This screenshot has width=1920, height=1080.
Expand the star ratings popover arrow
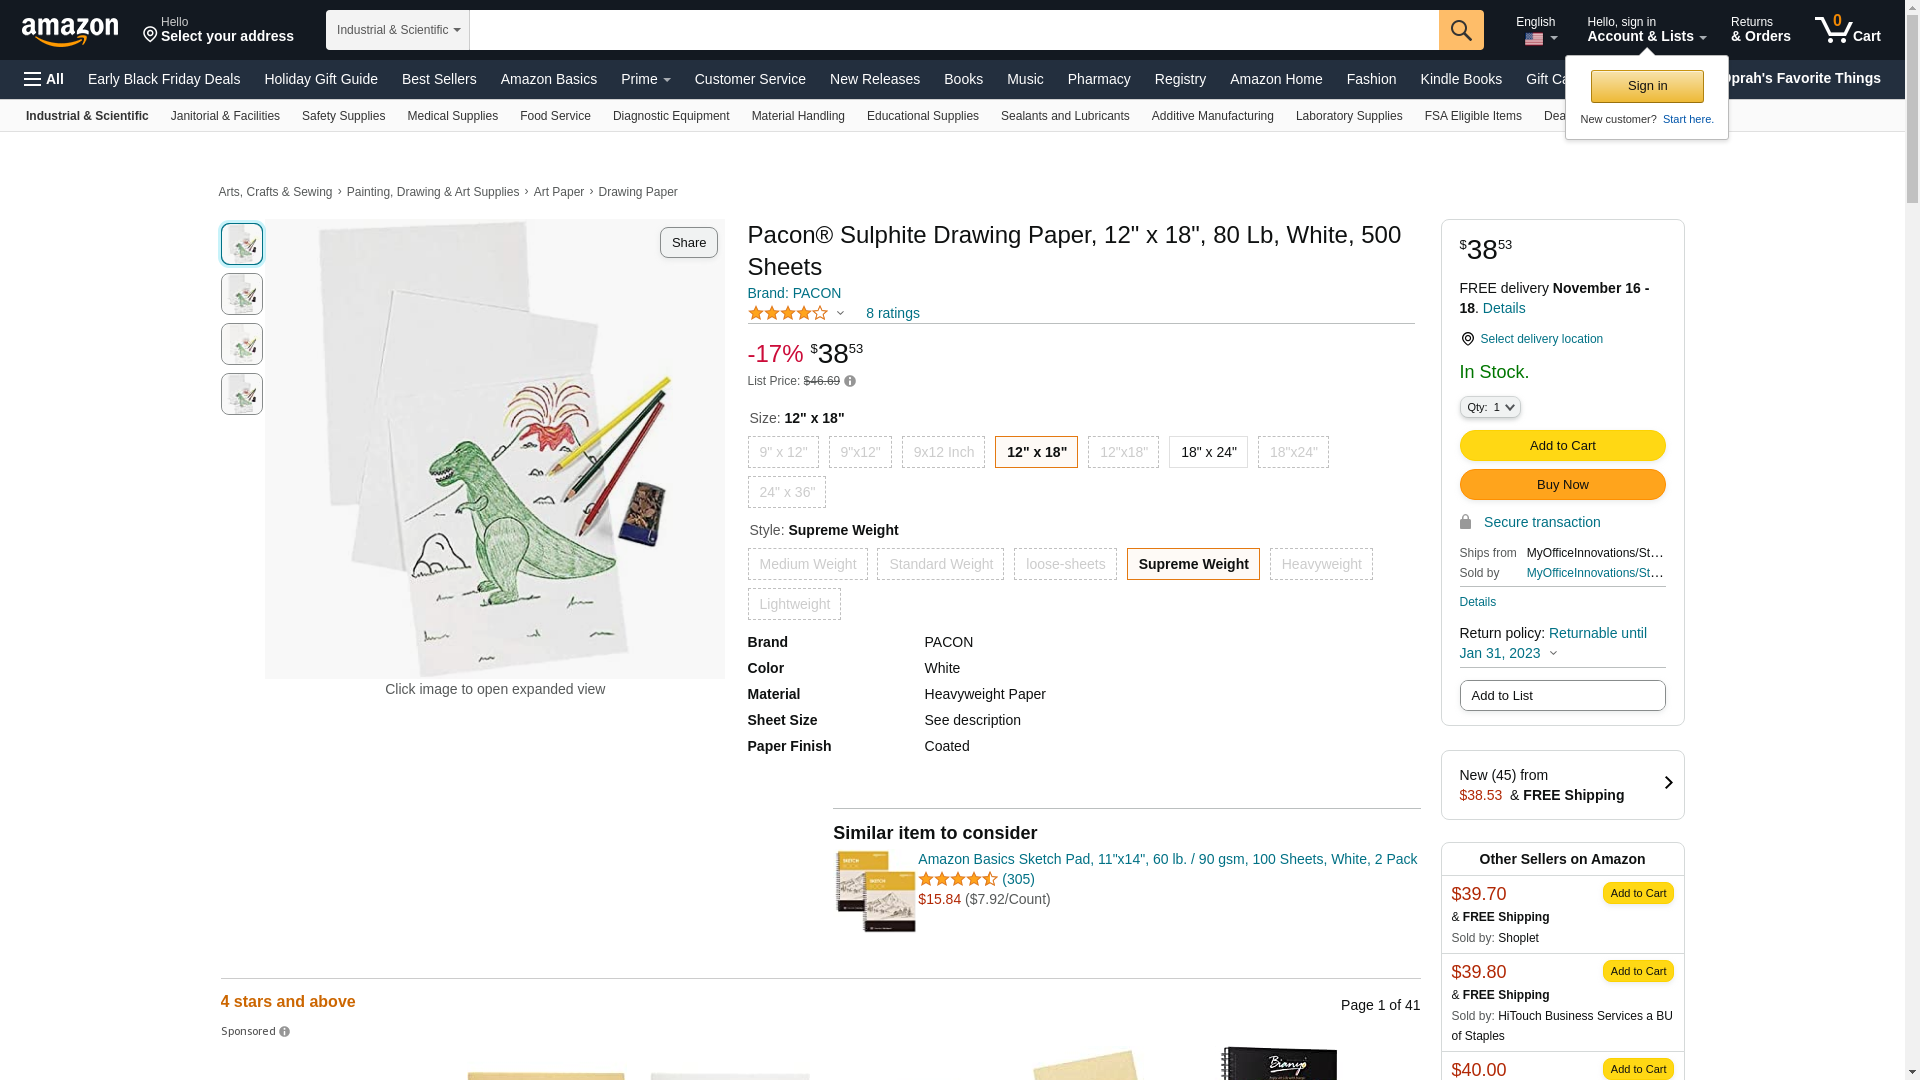coord(841,314)
